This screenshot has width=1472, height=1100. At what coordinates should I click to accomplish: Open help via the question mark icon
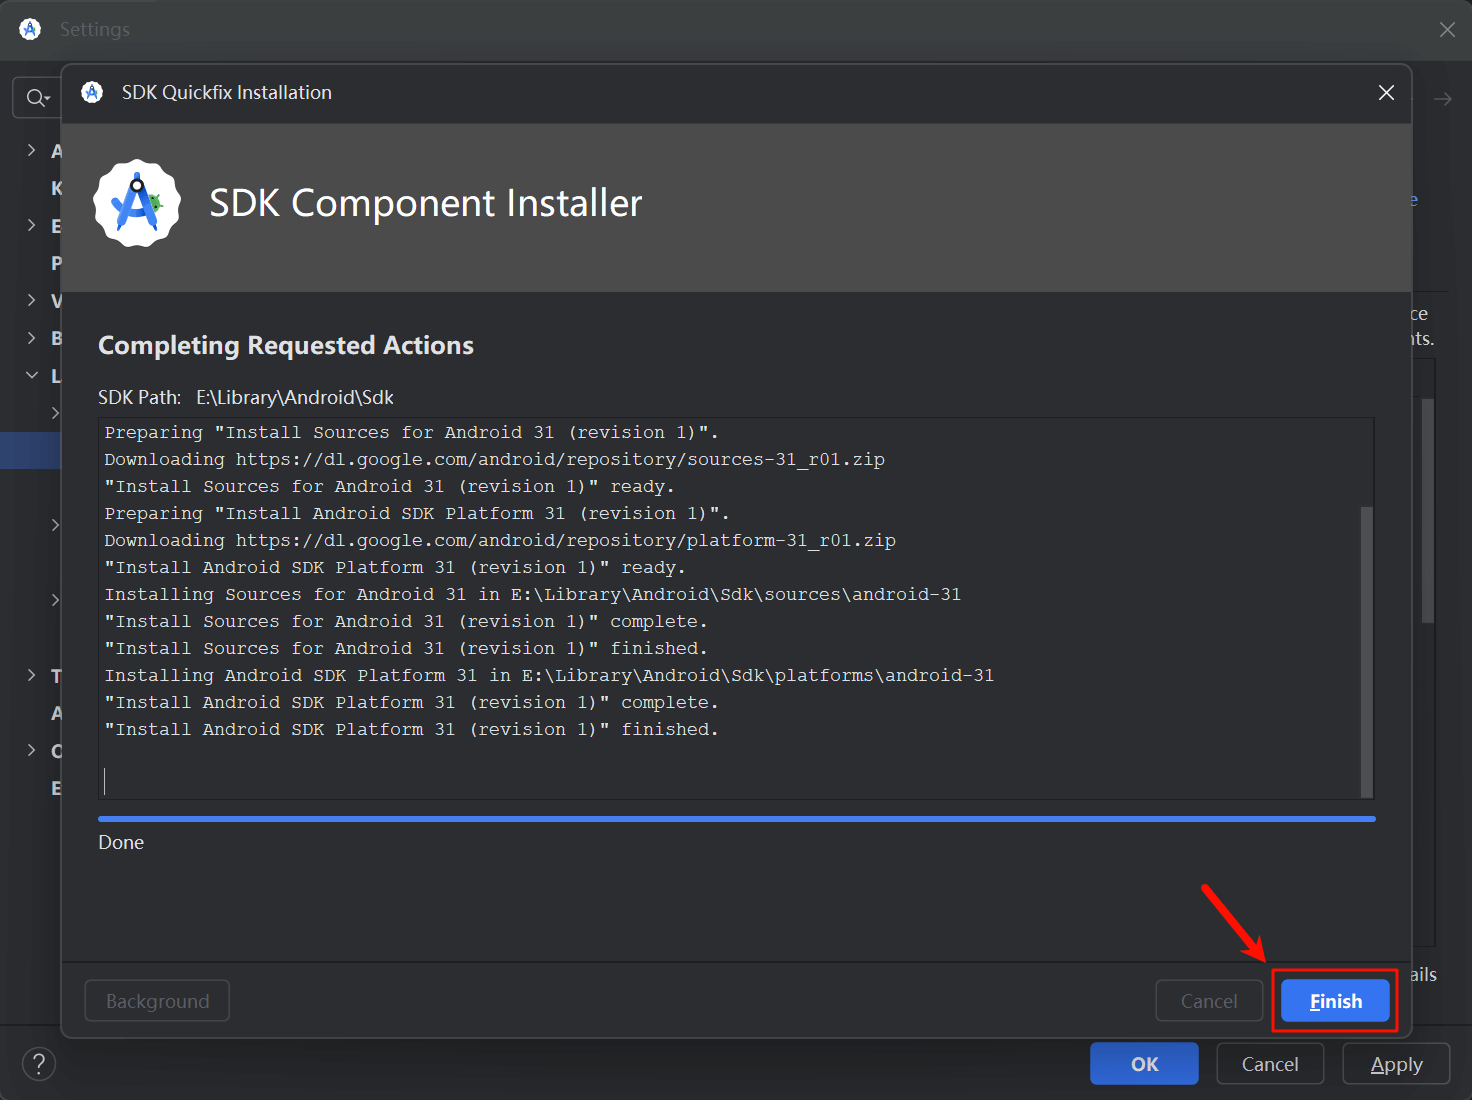pos(39,1063)
